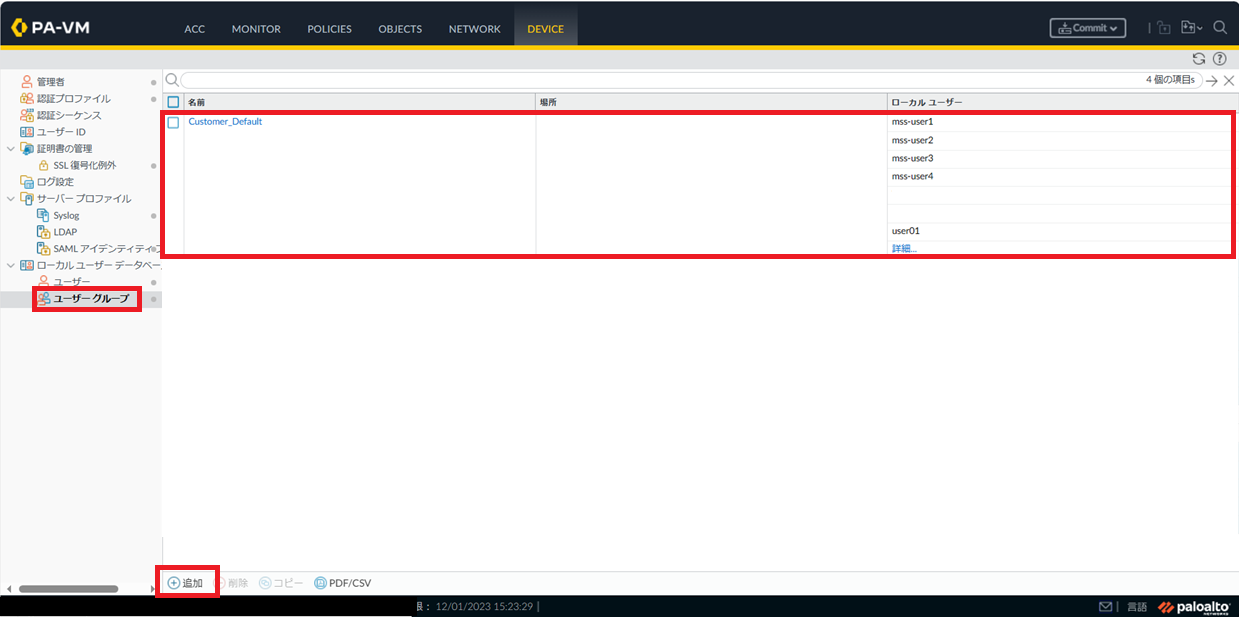
Task: Collapse the サーバー プロファイル tree node
Action: click(10, 199)
